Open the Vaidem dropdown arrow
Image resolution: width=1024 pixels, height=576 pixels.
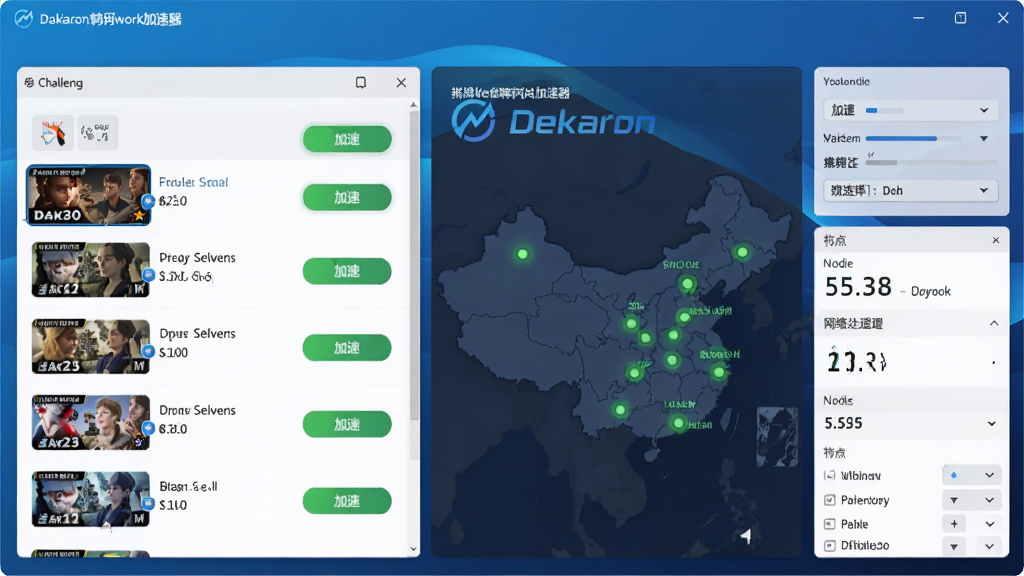pos(984,138)
